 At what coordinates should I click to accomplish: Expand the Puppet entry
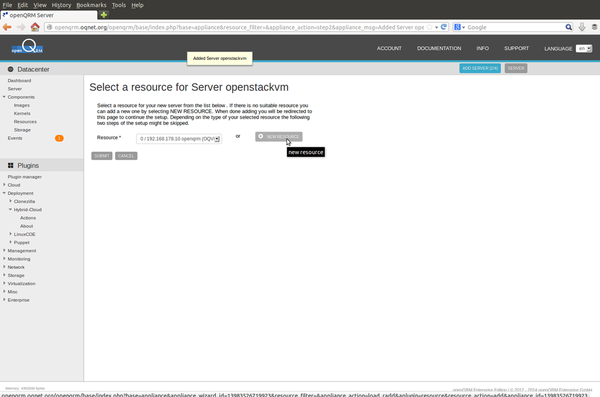[x=10, y=242]
